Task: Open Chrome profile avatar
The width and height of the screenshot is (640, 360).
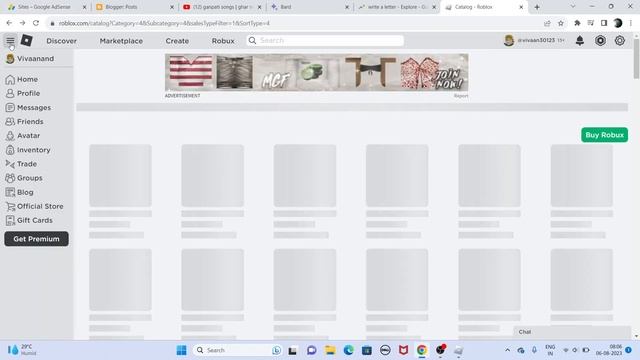Action: point(618,23)
